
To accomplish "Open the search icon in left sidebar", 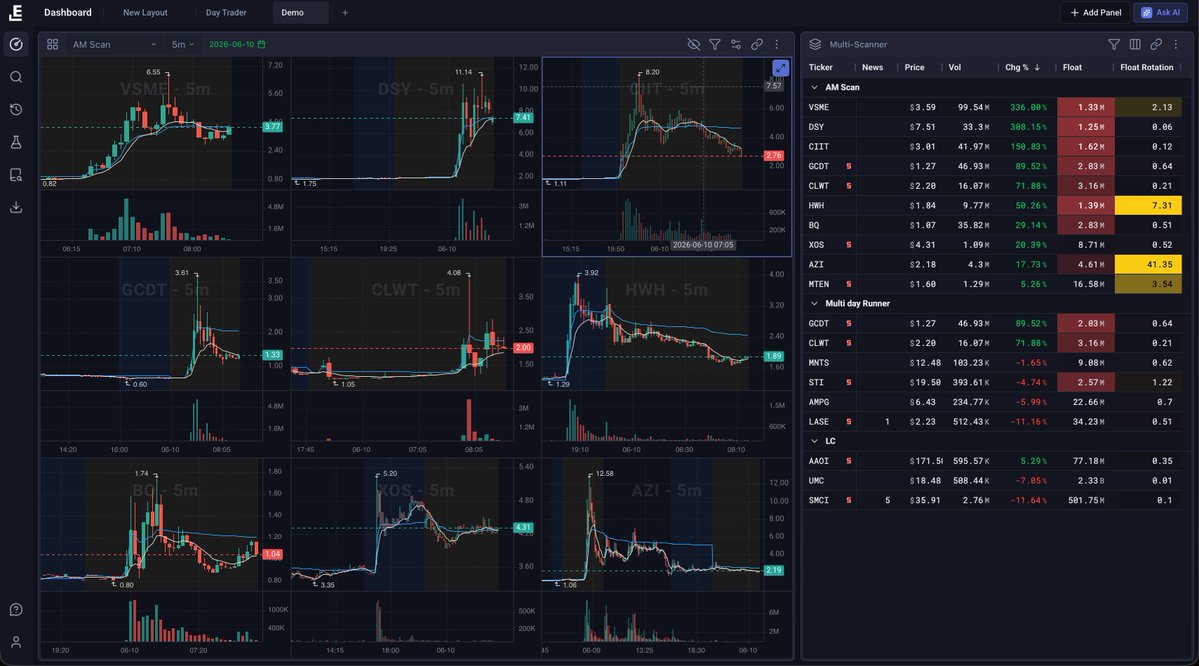I will pyautogui.click(x=16, y=77).
